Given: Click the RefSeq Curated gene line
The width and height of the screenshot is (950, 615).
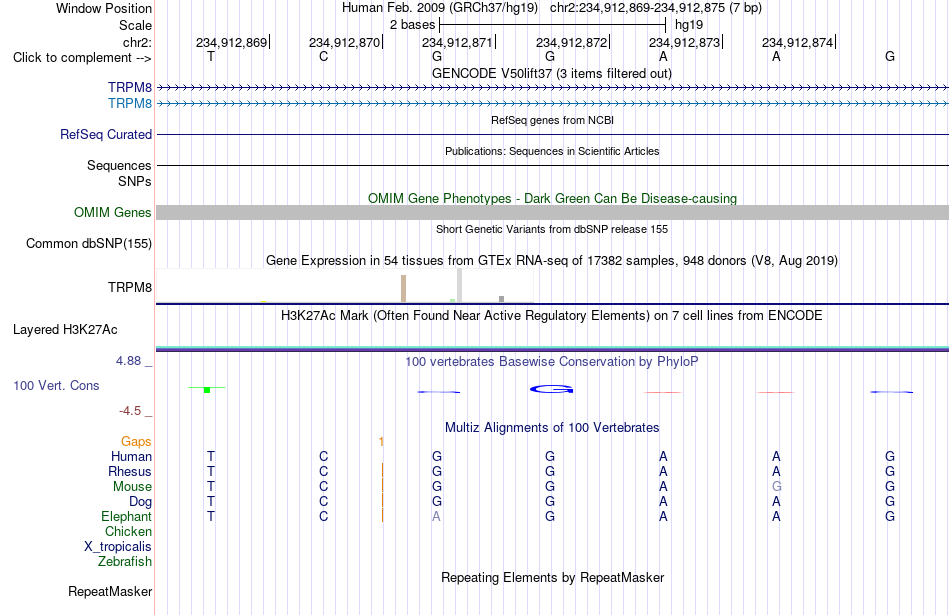Looking at the screenshot, I should click(x=553, y=135).
